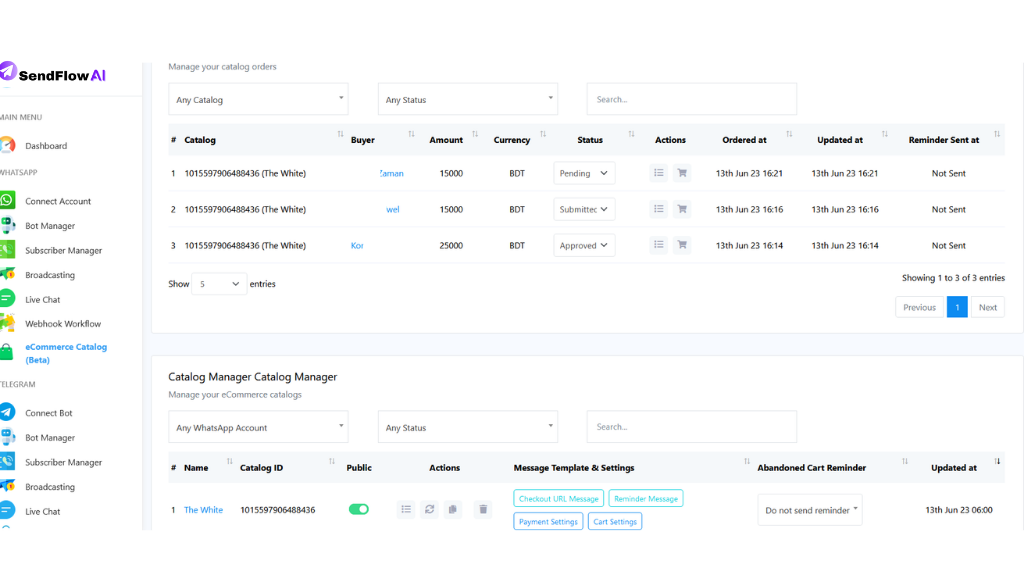The height and width of the screenshot is (576, 1024).
Task: Click the eCommerce Catalog bag icon
Action: pyautogui.click(x=7, y=352)
